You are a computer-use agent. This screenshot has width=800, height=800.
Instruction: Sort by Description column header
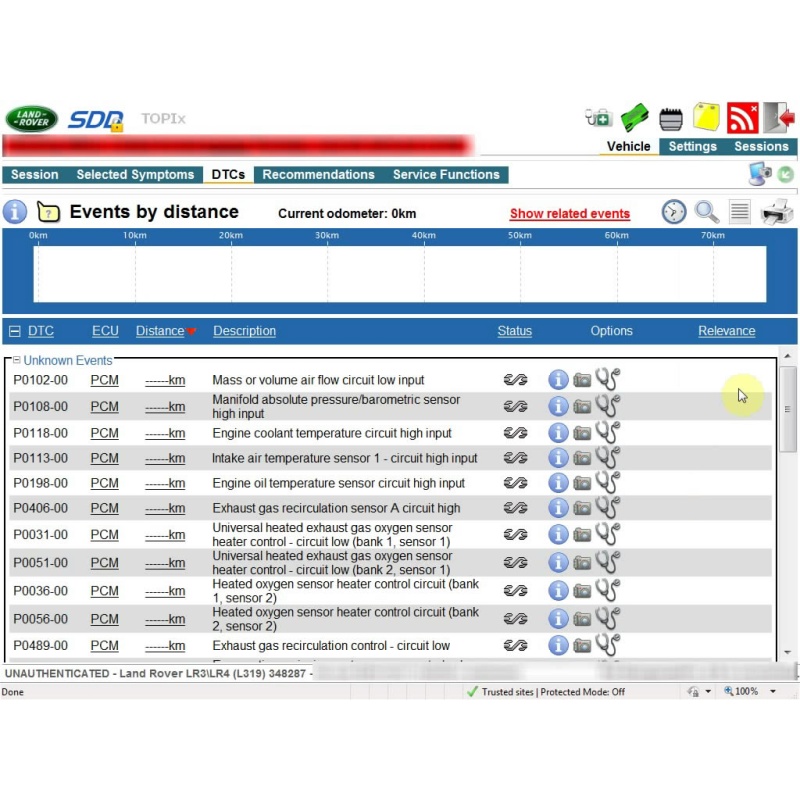(244, 331)
